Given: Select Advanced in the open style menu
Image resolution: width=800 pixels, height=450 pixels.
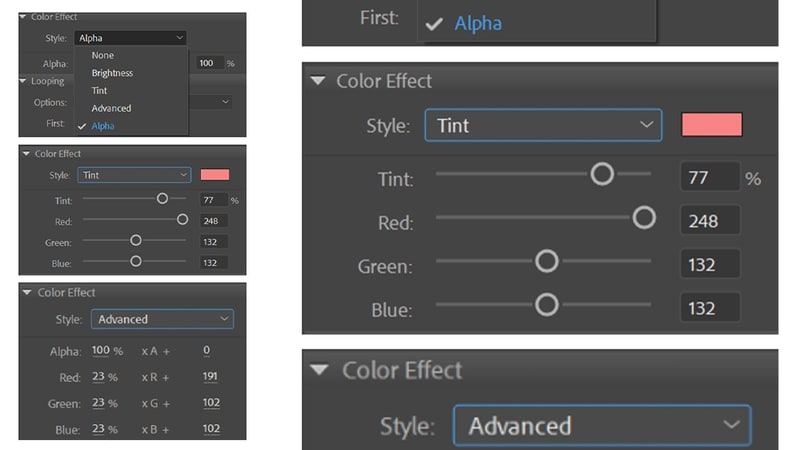Looking at the screenshot, I should click(111, 108).
